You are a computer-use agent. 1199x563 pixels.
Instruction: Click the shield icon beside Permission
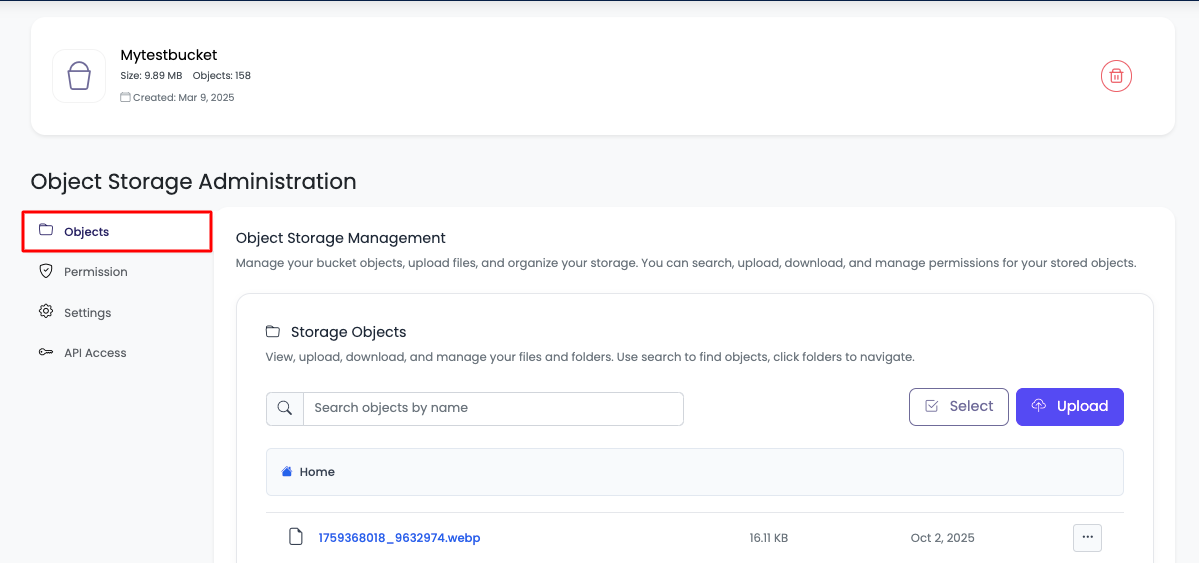coord(46,271)
